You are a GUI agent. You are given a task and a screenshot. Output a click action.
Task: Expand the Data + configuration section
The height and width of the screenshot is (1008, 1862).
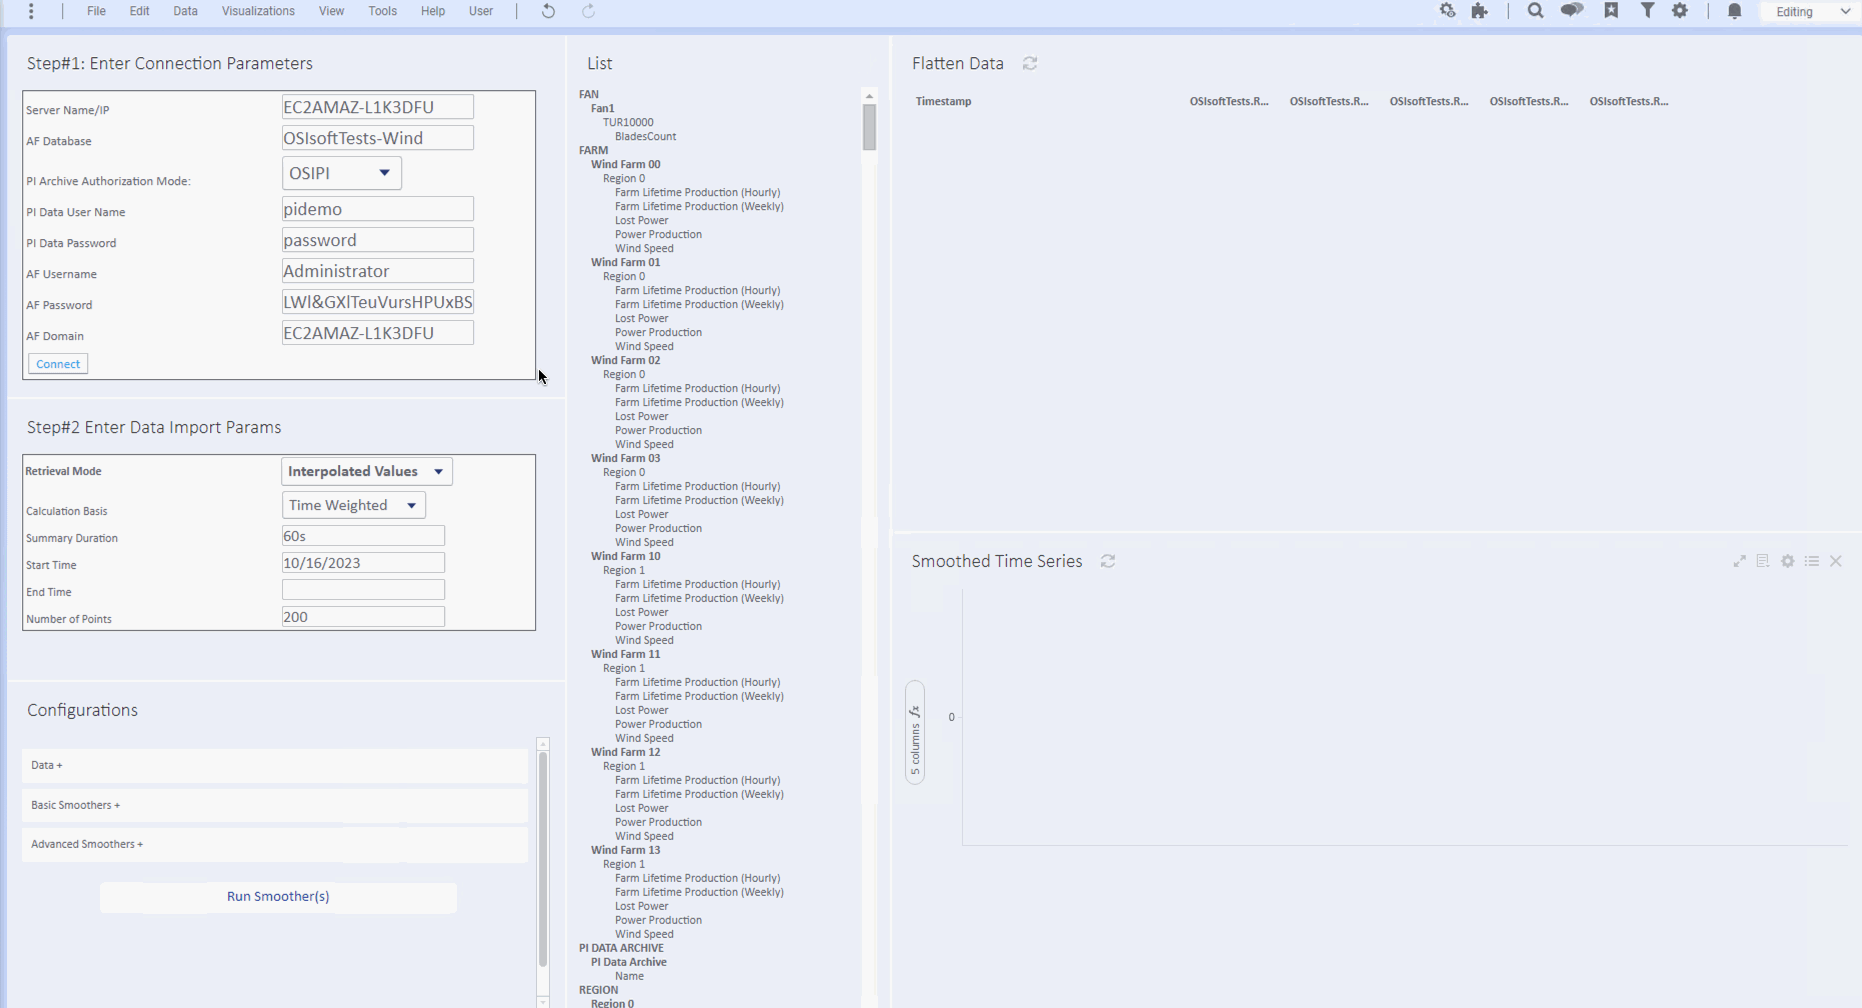tap(275, 765)
